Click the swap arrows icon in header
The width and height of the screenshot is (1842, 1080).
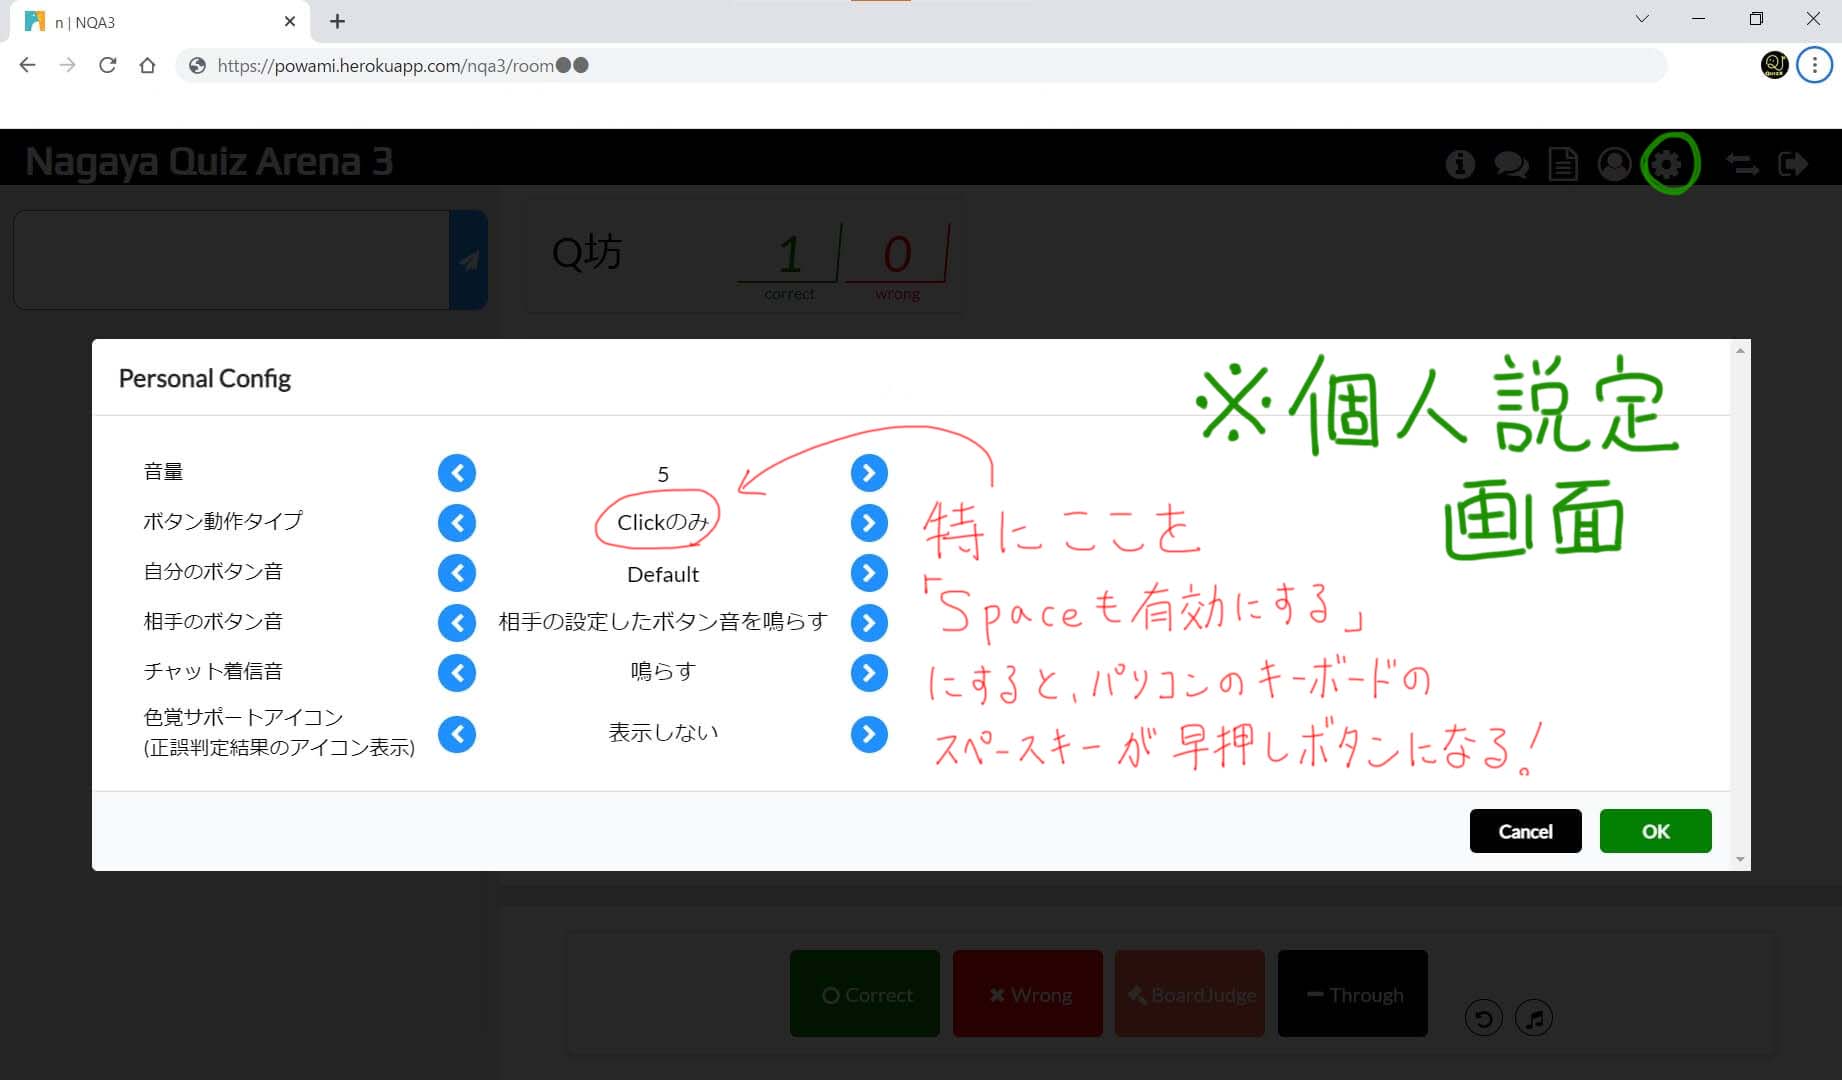pyautogui.click(x=1742, y=164)
